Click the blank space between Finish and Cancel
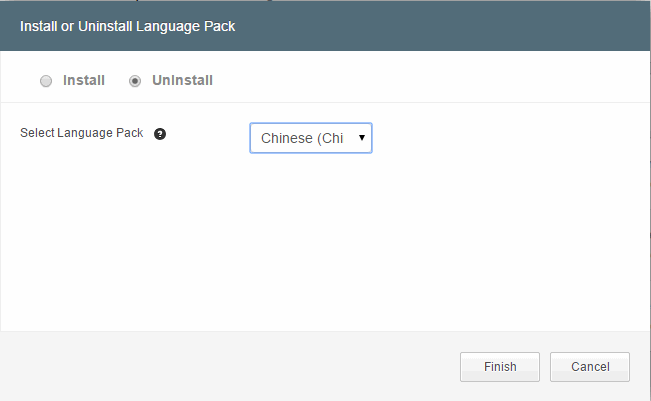 tap(545, 367)
